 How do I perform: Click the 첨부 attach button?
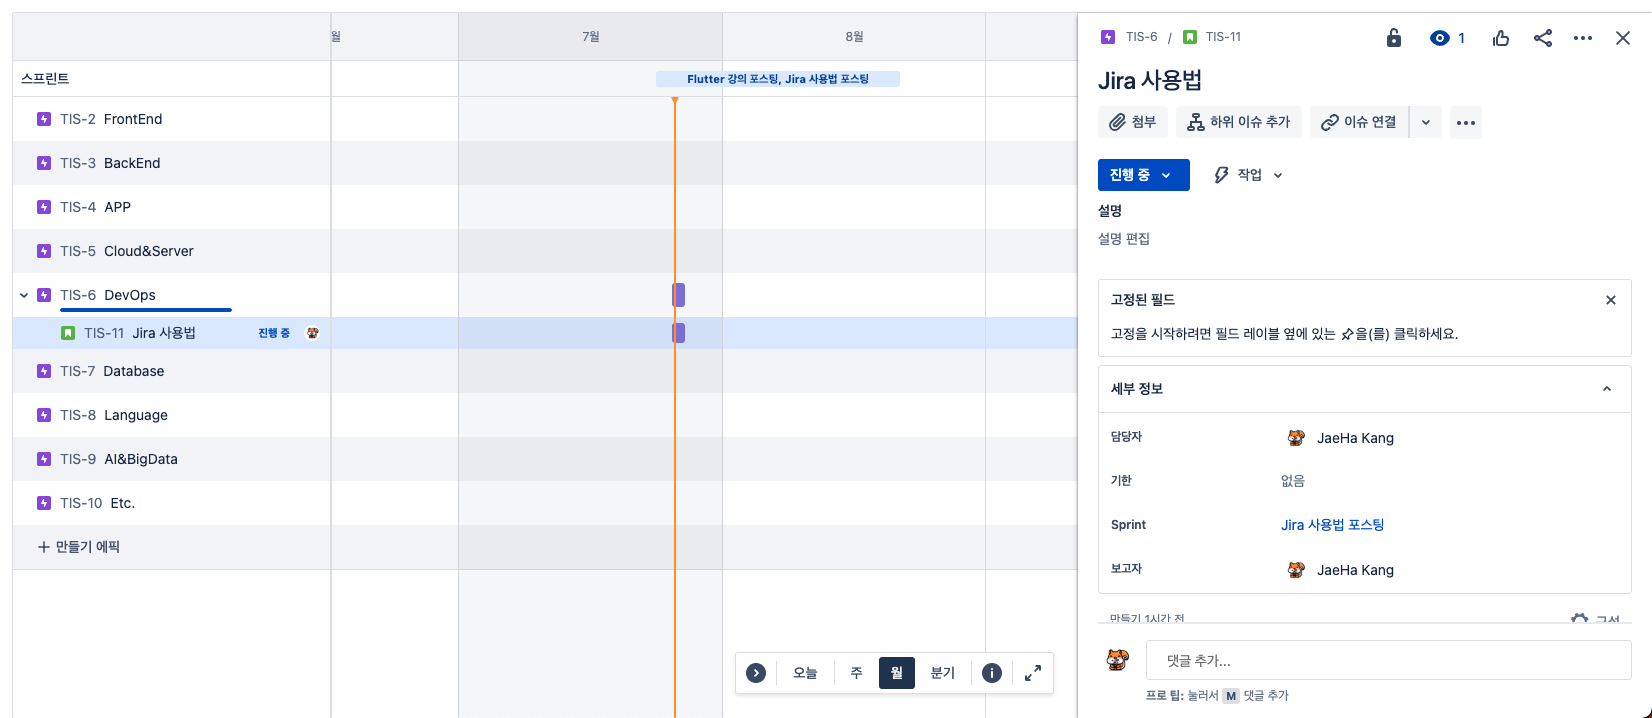(x=1133, y=122)
